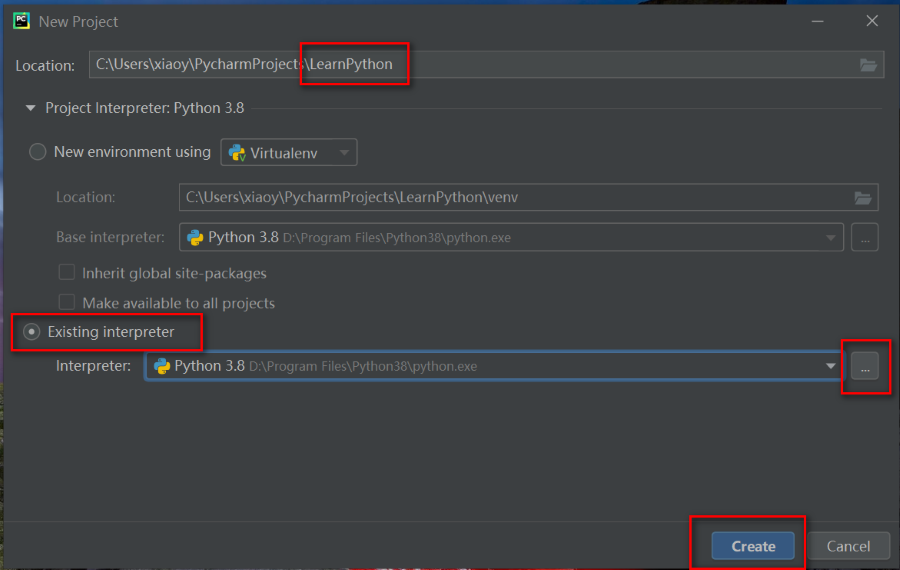Click the Interpreter combo box showing Python 3.8

tap(494, 366)
